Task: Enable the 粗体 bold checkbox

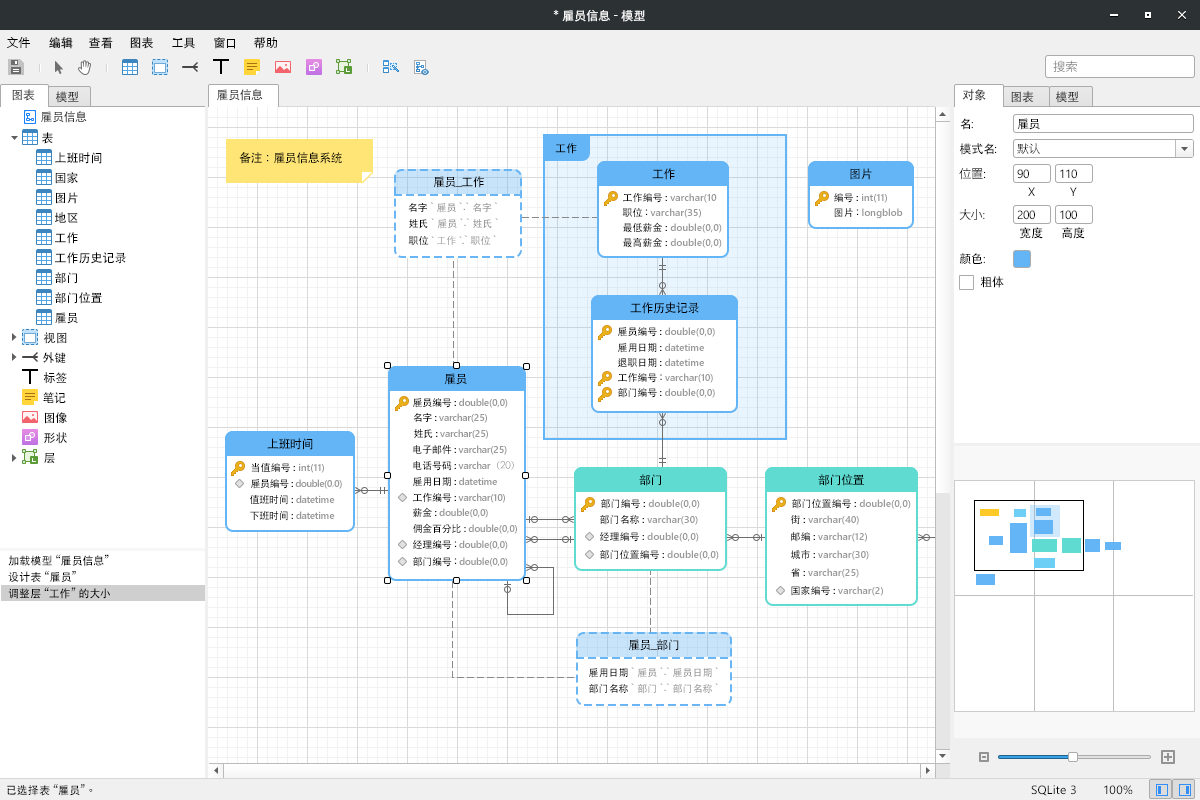Action: click(x=966, y=283)
